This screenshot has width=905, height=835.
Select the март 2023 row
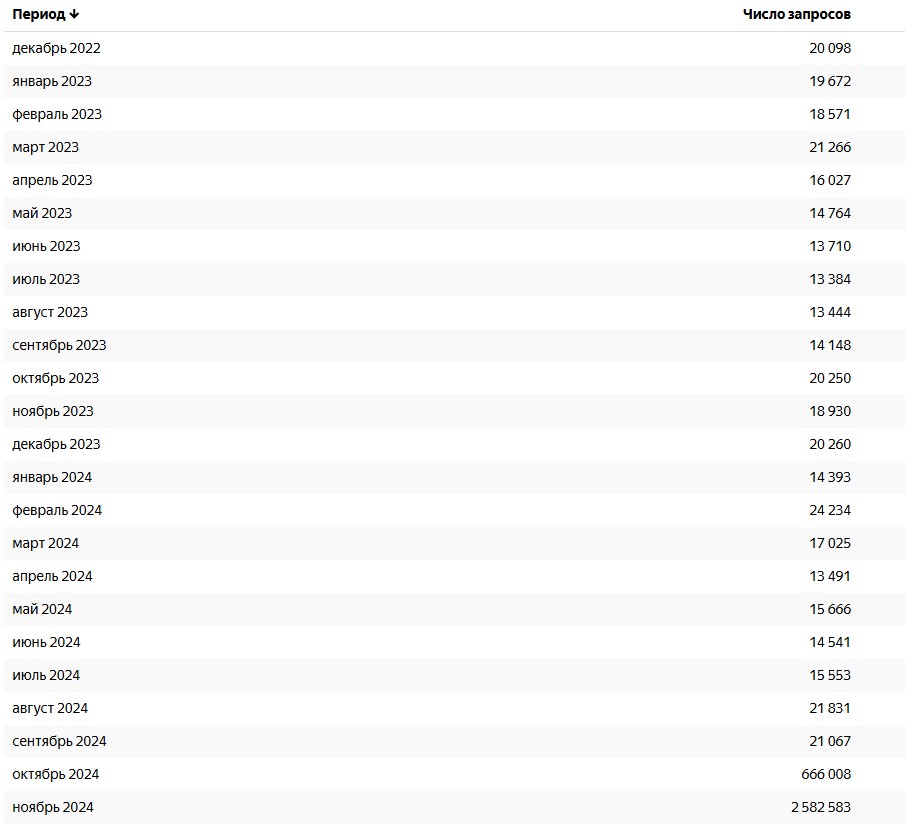(x=452, y=147)
